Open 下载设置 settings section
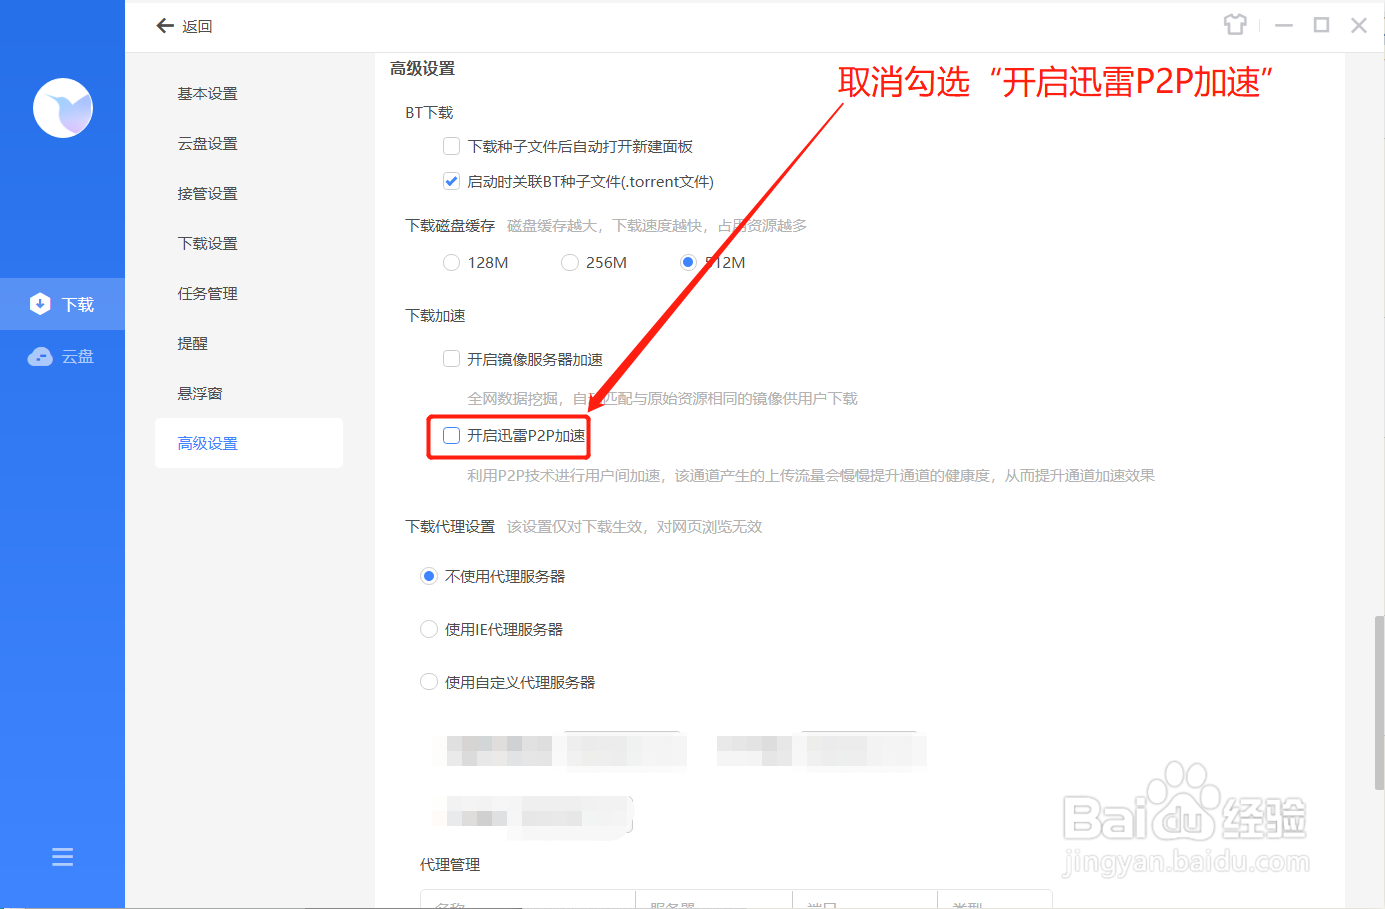Image resolution: width=1385 pixels, height=909 pixels. (x=208, y=243)
